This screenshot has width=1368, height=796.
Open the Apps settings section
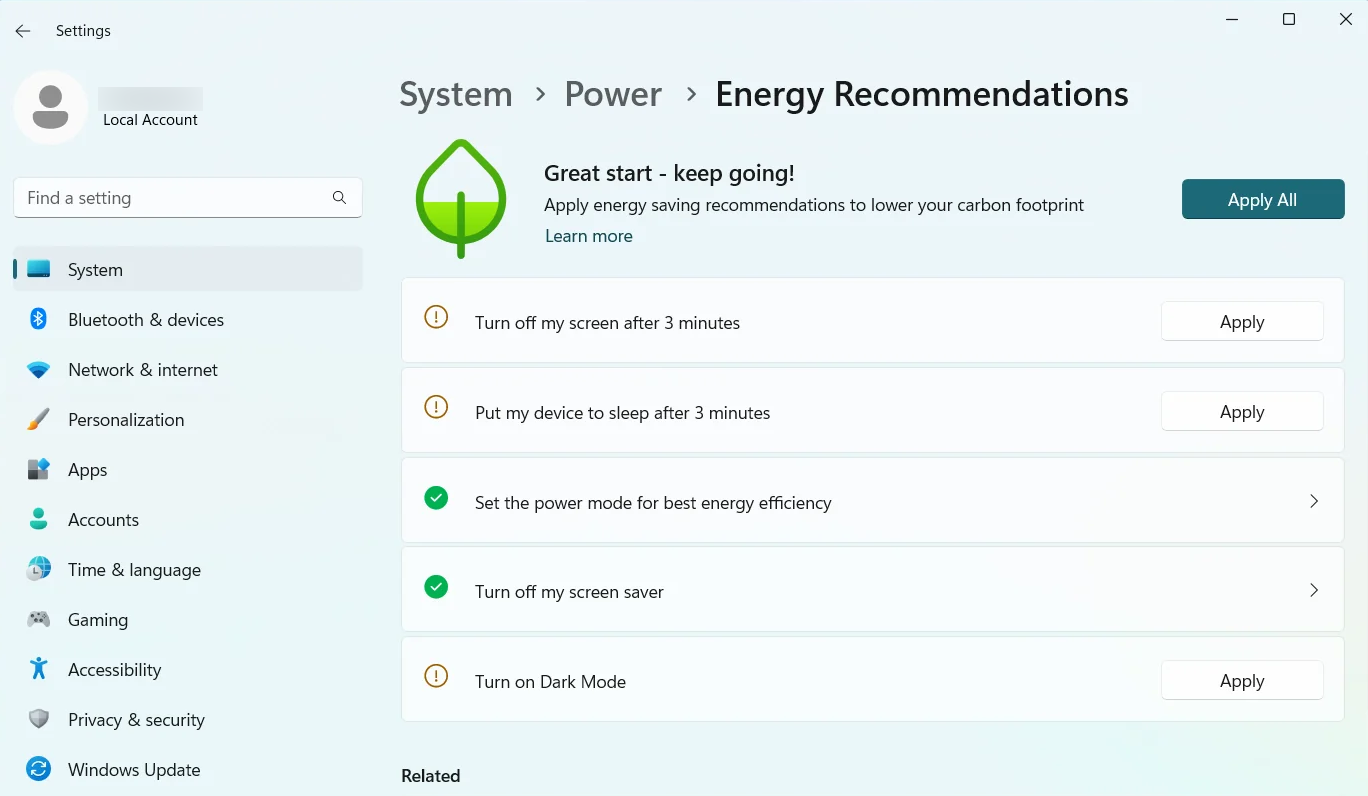[88, 470]
